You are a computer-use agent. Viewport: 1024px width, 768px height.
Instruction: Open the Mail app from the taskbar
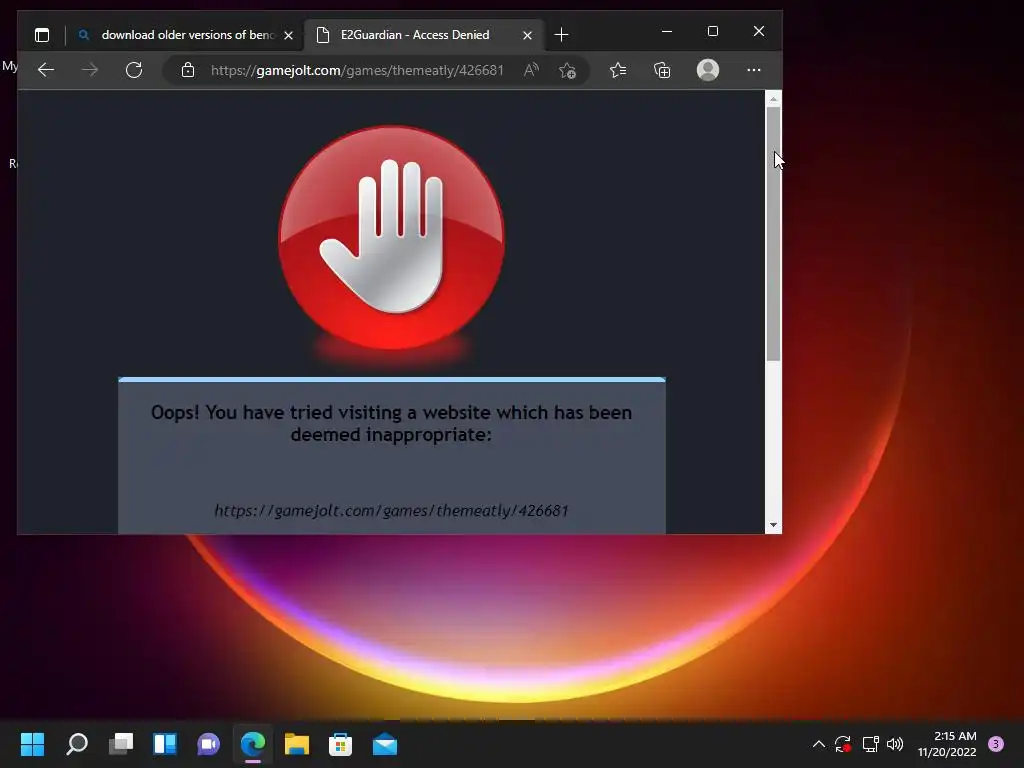tap(385, 744)
